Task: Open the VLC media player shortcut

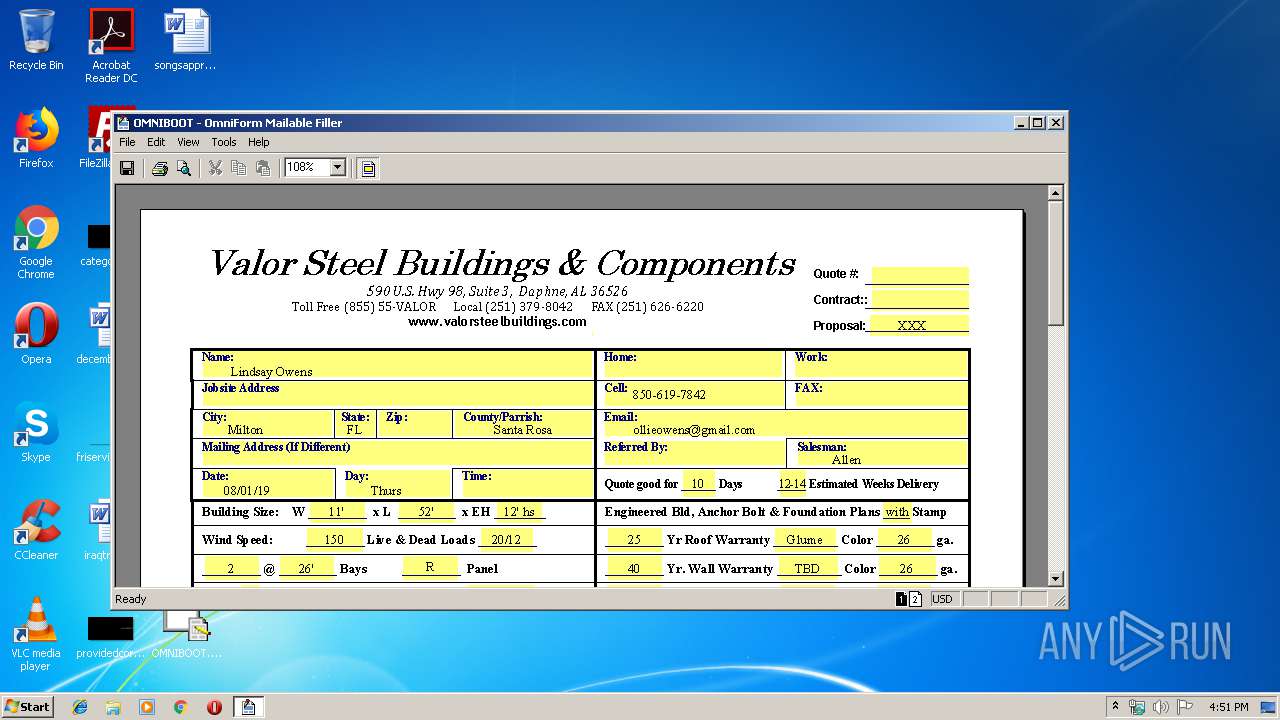Action: [x=36, y=634]
